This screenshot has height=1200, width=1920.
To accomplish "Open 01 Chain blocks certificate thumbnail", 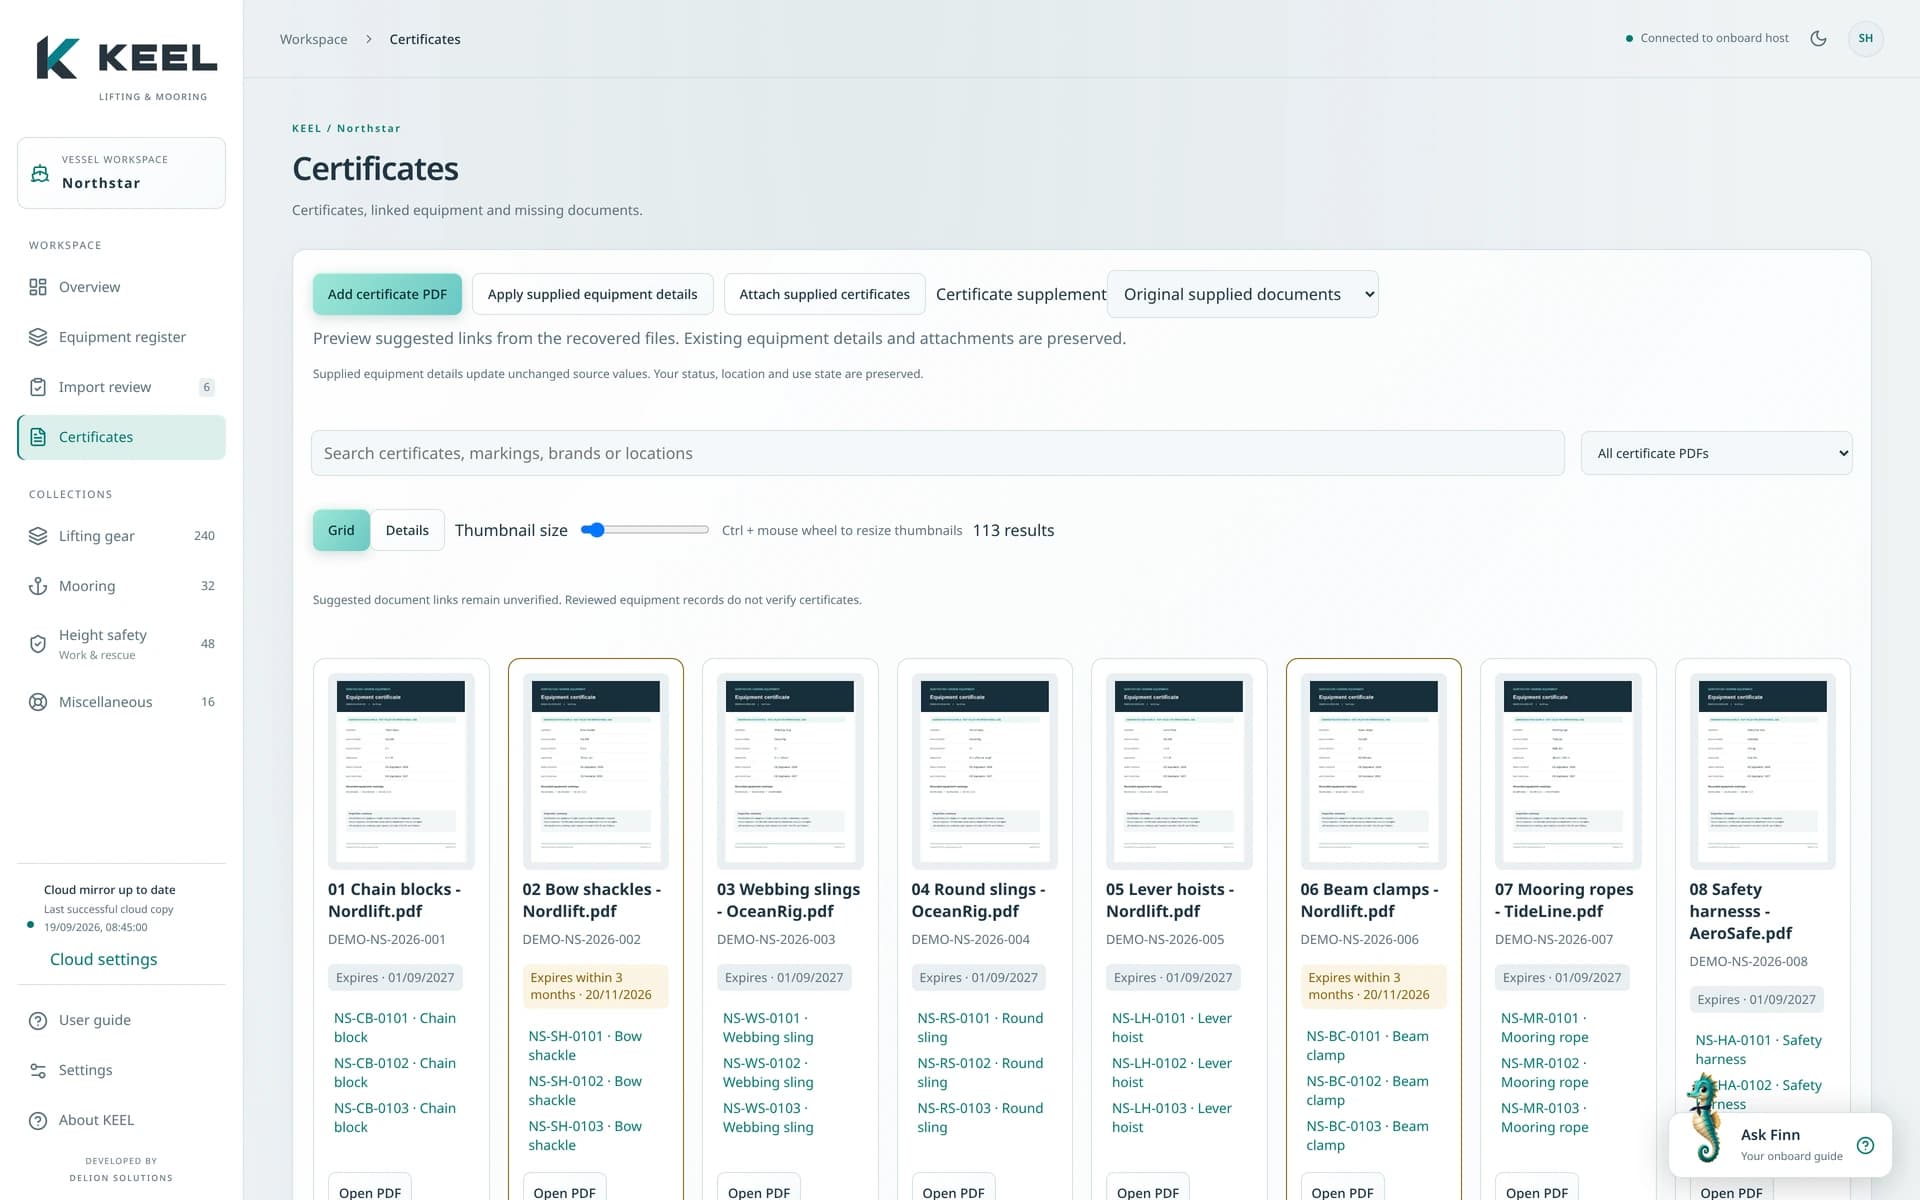I will [401, 771].
